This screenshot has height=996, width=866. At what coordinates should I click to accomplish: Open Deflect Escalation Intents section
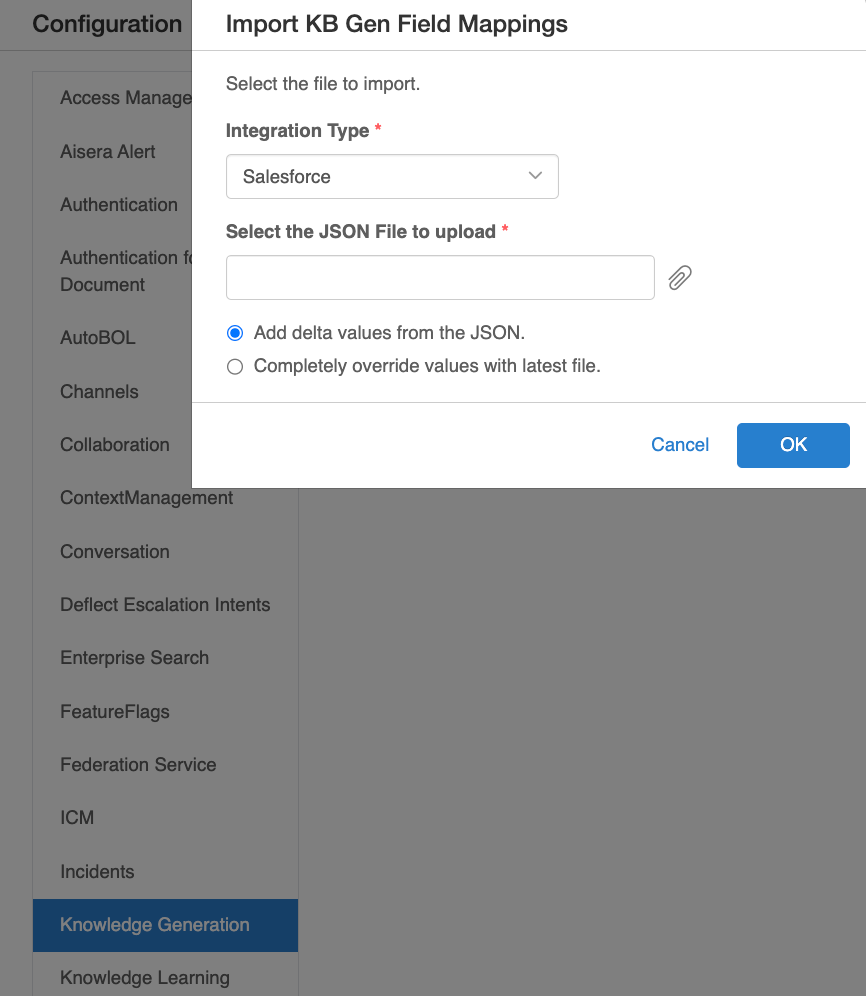tap(165, 605)
